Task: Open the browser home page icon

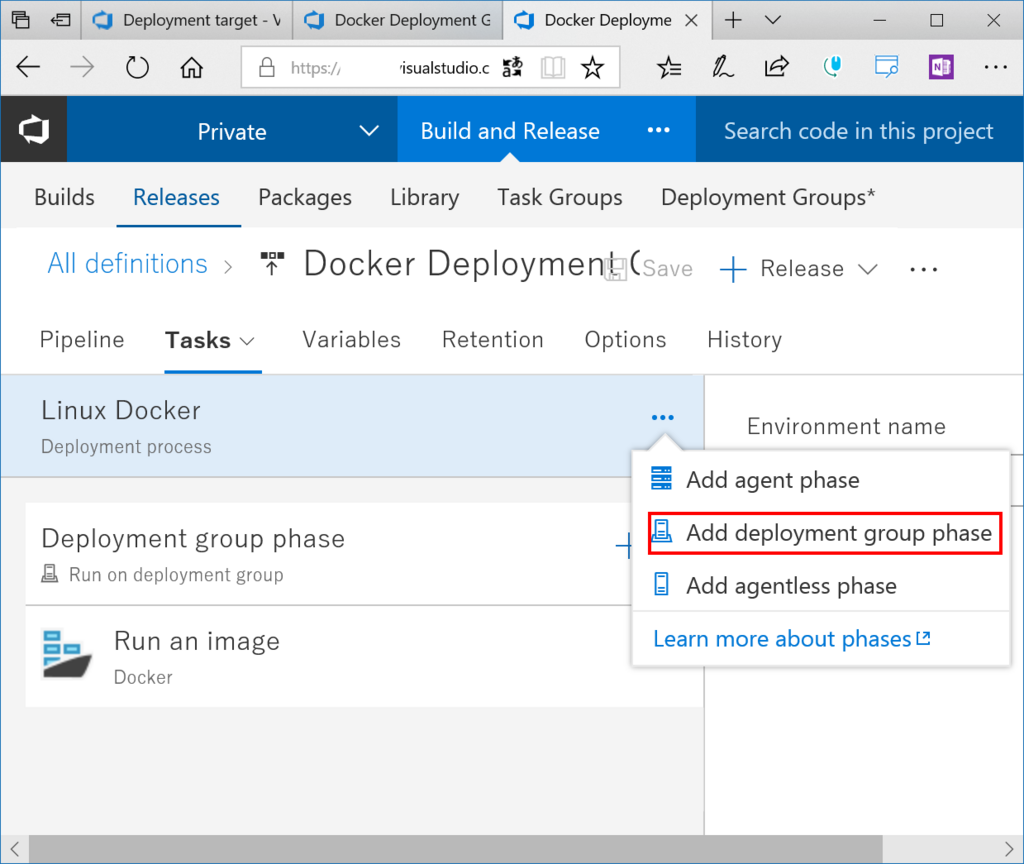Action: click(x=191, y=68)
